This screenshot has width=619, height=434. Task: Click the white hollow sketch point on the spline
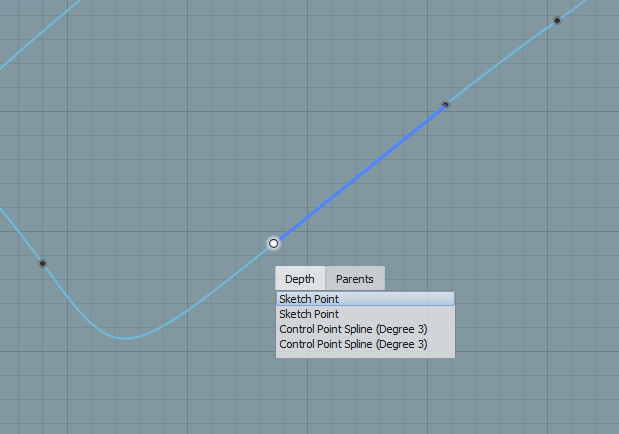273,243
